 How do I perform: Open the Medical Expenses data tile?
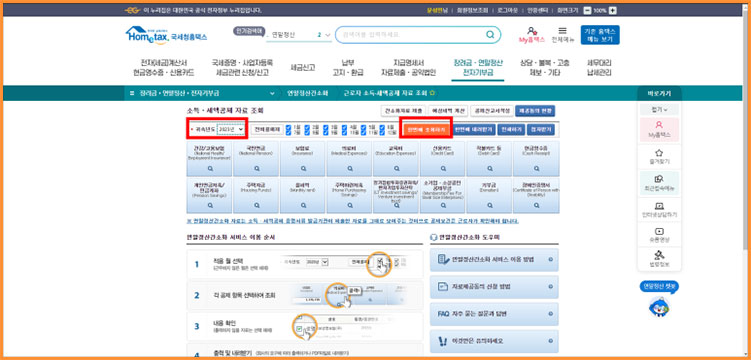pyautogui.click(x=349, y=158)
